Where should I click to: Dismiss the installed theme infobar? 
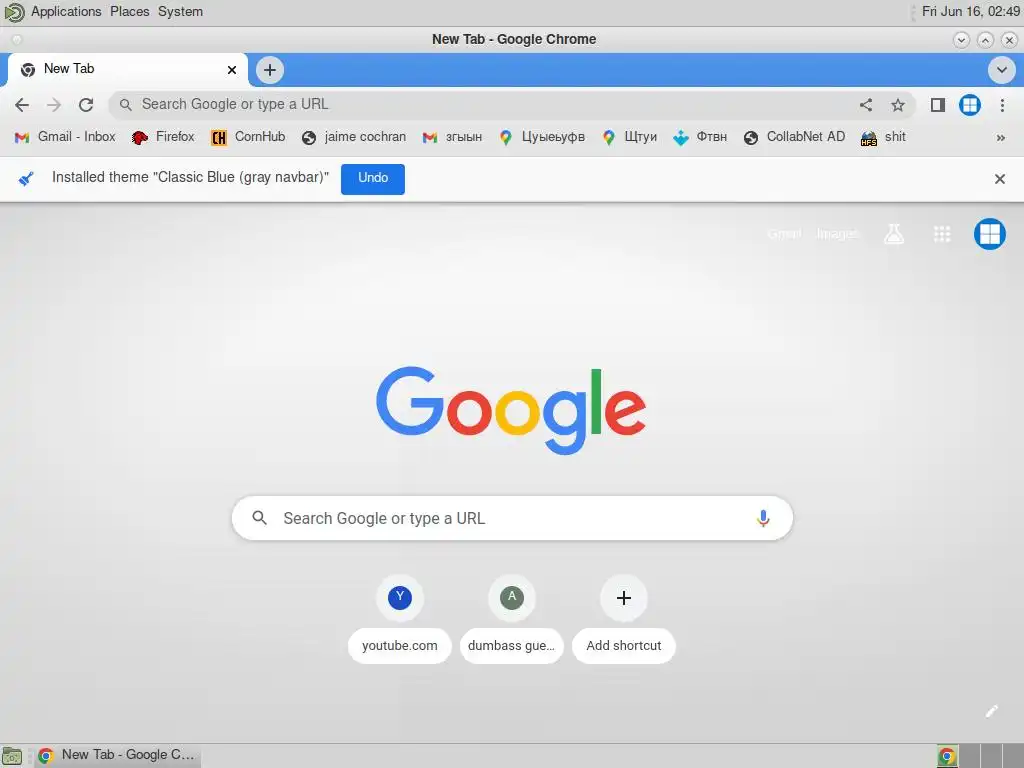point(999,179)
